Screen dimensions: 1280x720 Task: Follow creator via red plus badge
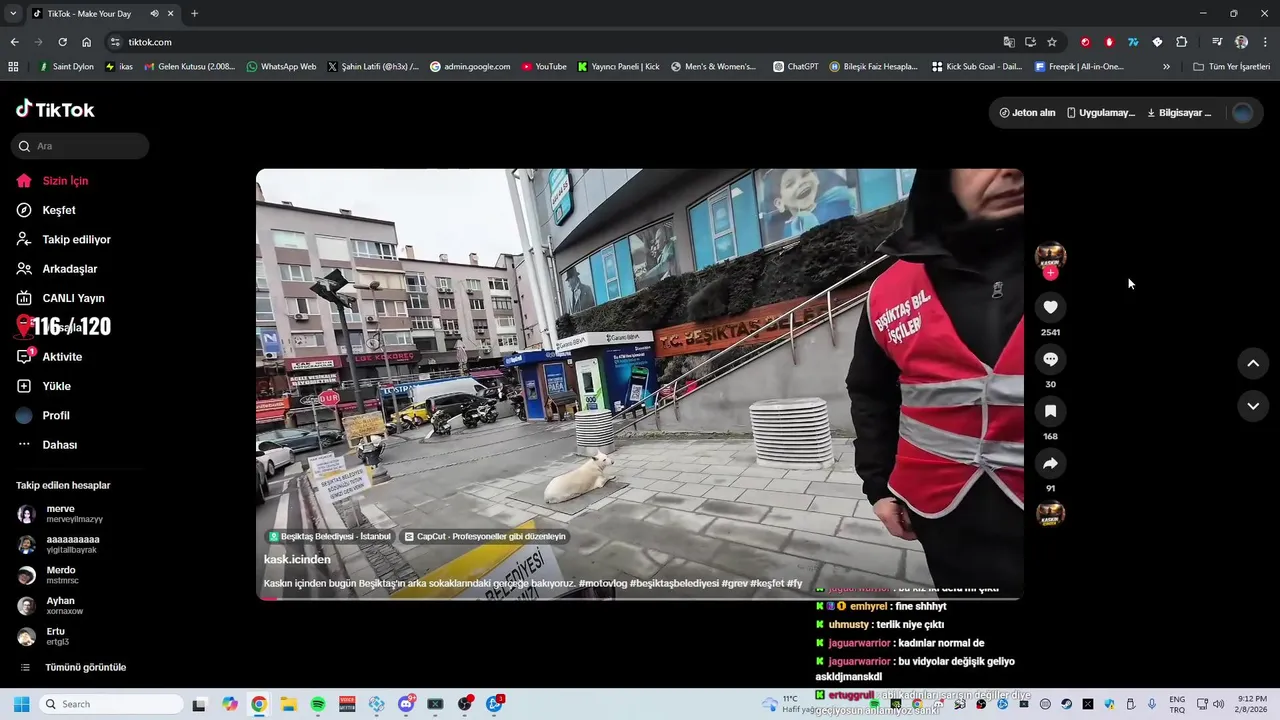coord(1050,273)
